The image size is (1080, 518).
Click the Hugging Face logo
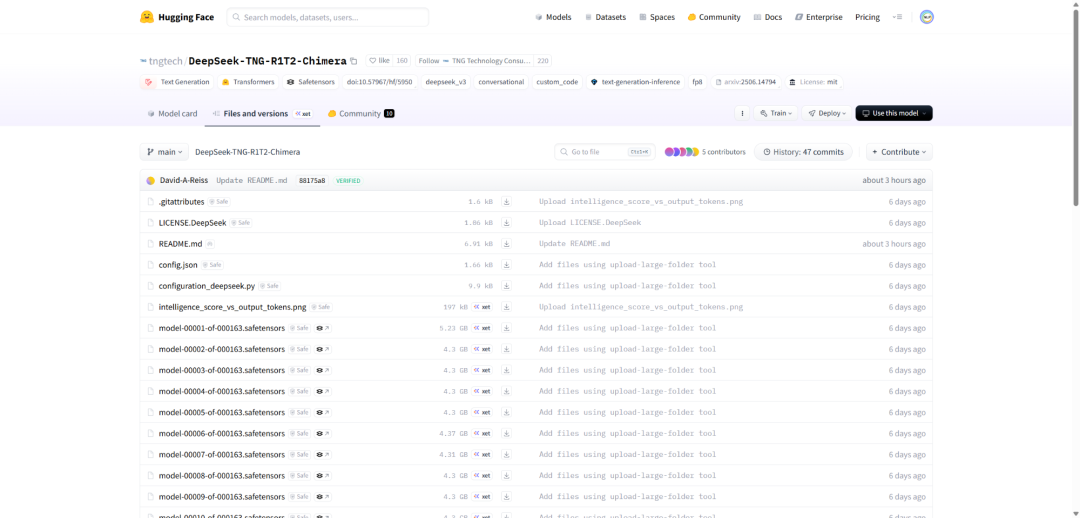point(176,17)
